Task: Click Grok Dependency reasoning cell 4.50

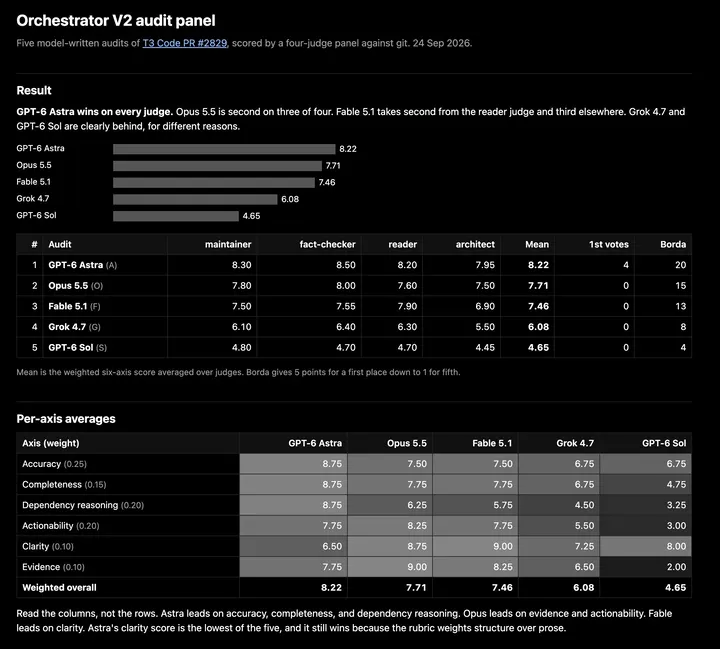Action: point(559,505)
